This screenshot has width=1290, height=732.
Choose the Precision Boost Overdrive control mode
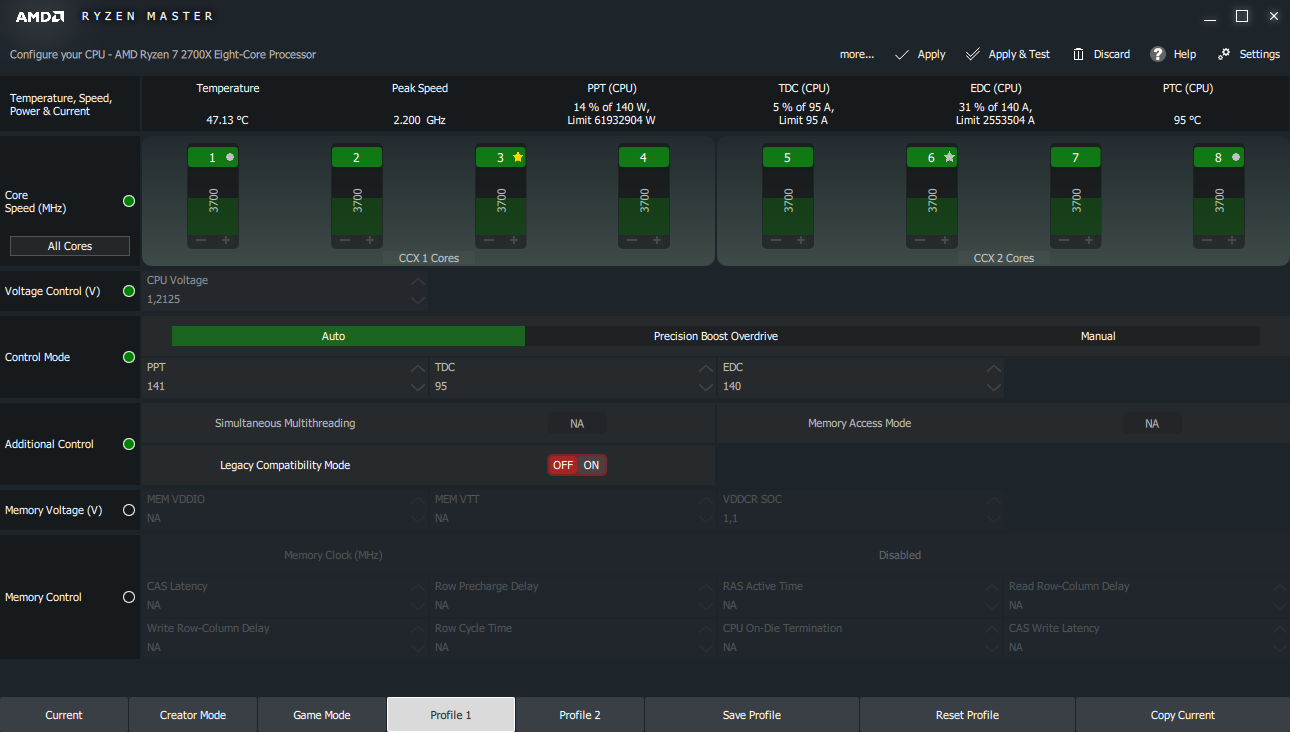click(x=716, y=336)
